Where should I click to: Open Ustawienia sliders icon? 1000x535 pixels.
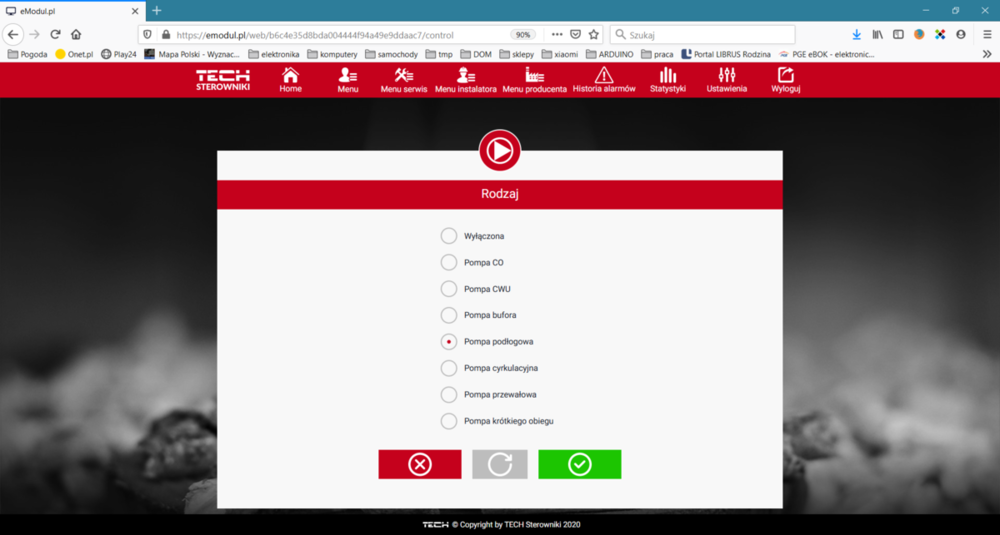727,76
